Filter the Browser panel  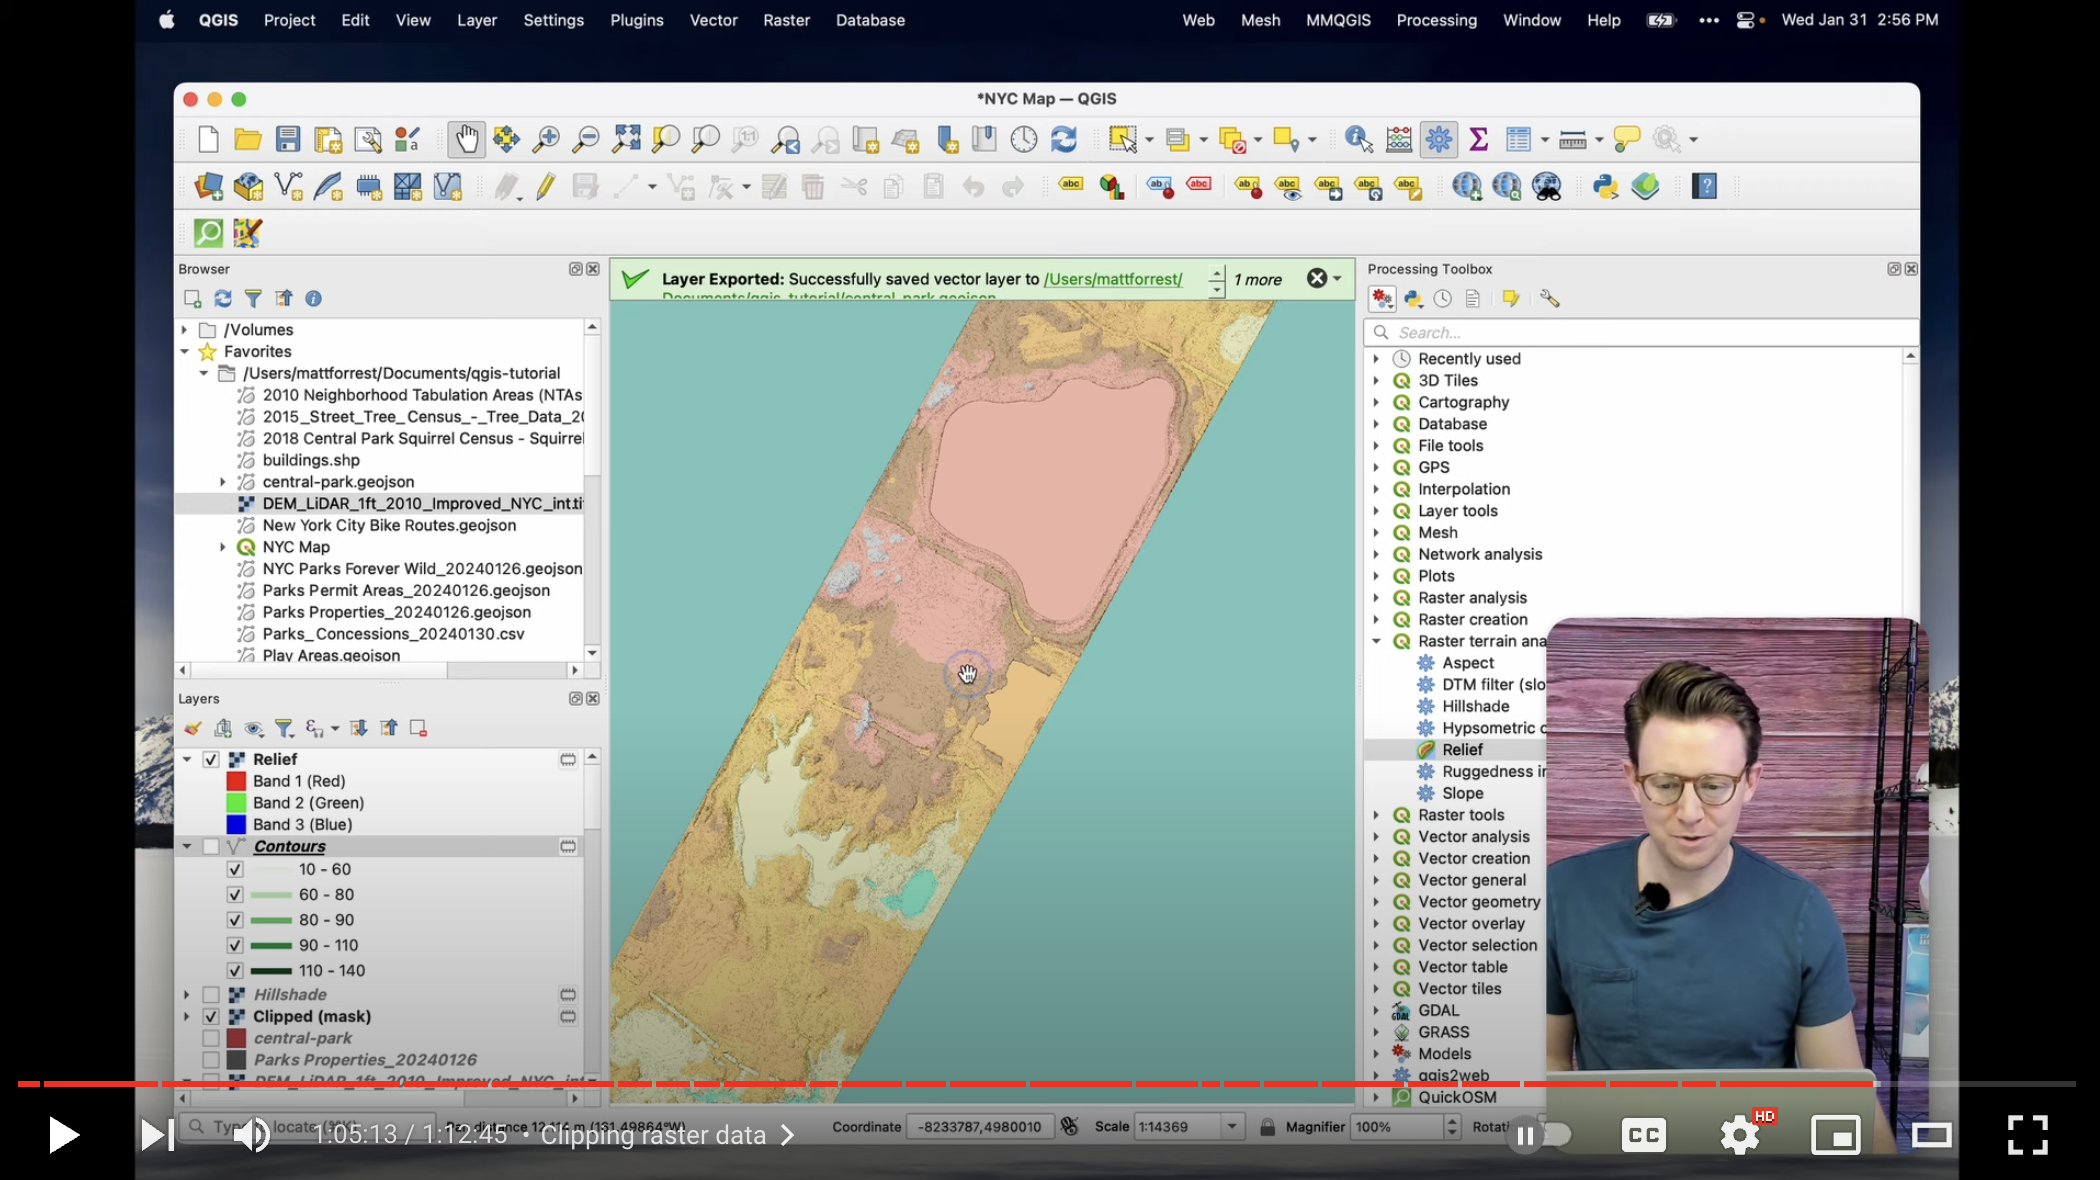[253, 298]
